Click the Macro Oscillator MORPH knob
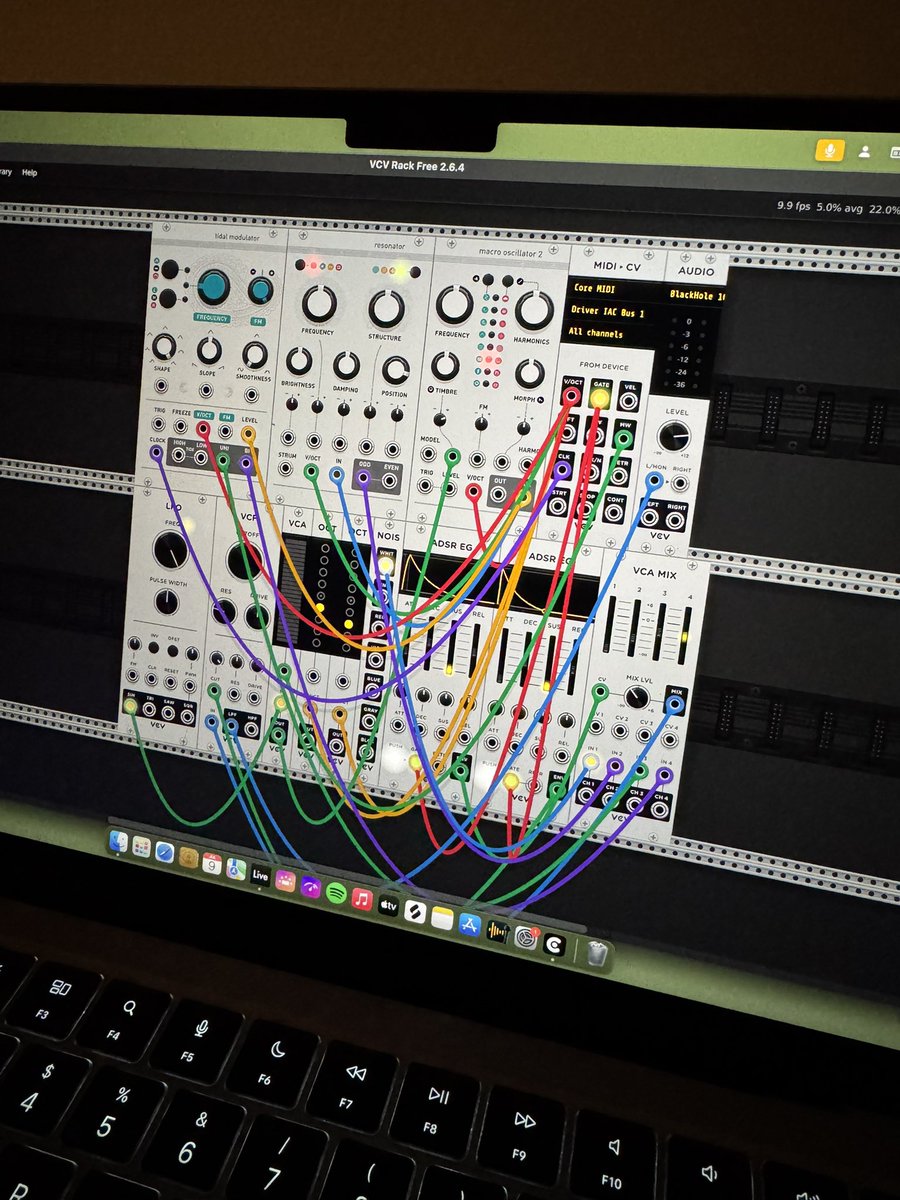Image resolution: width=900 pixels, height=1200 pixels. 529,374
